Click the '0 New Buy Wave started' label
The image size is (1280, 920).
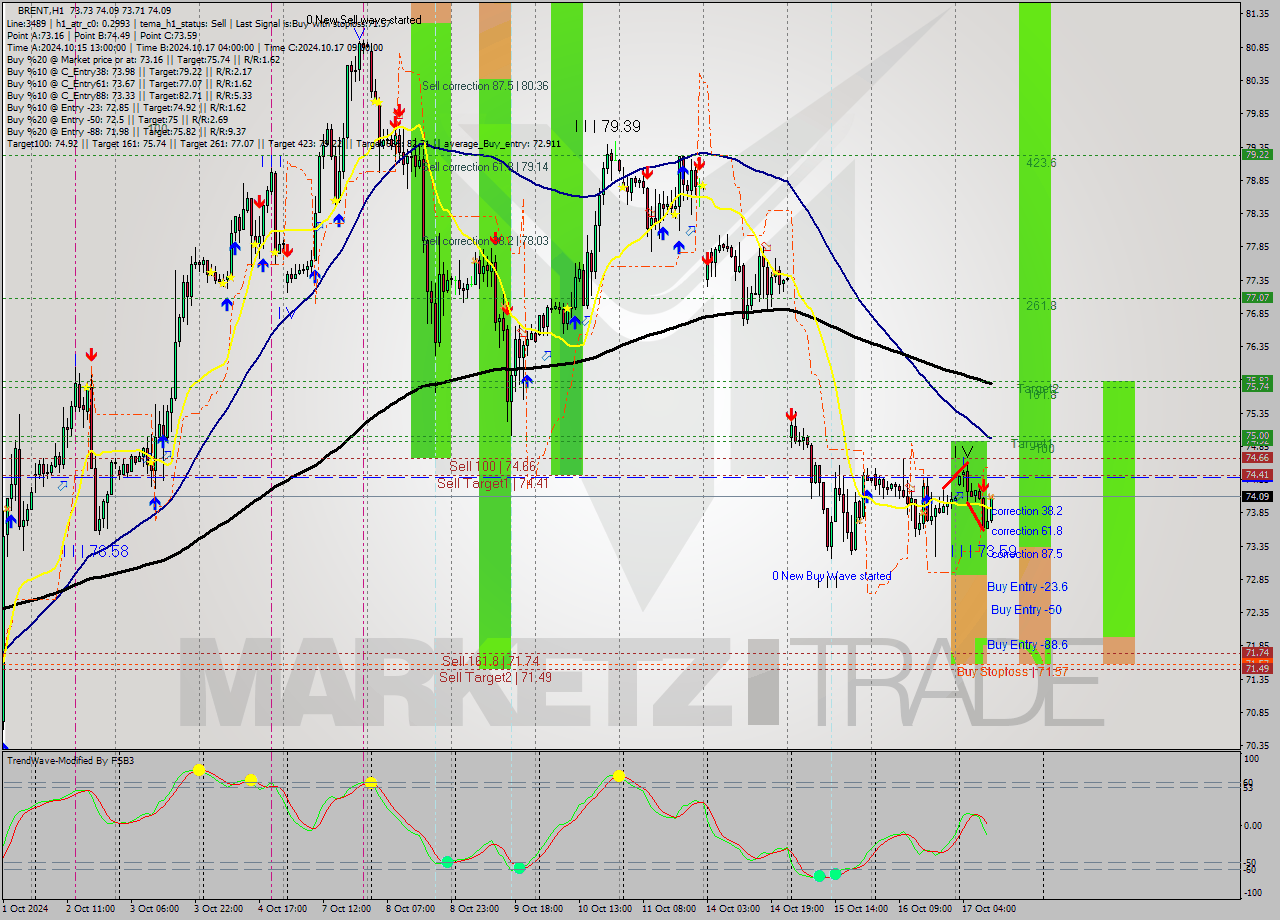point(832,576)
